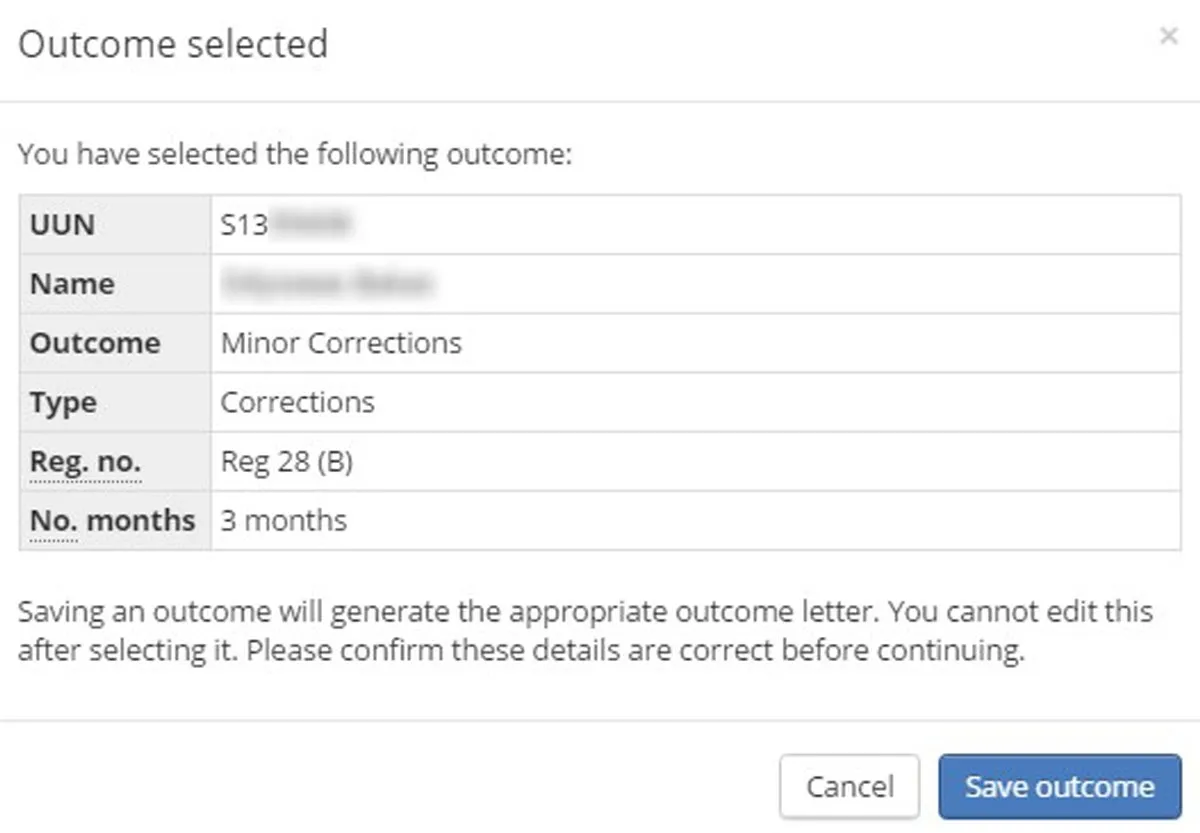Click inside the outcome details table
The image size is (1200, 833).
pyautogui.click(x=600, y=372)
